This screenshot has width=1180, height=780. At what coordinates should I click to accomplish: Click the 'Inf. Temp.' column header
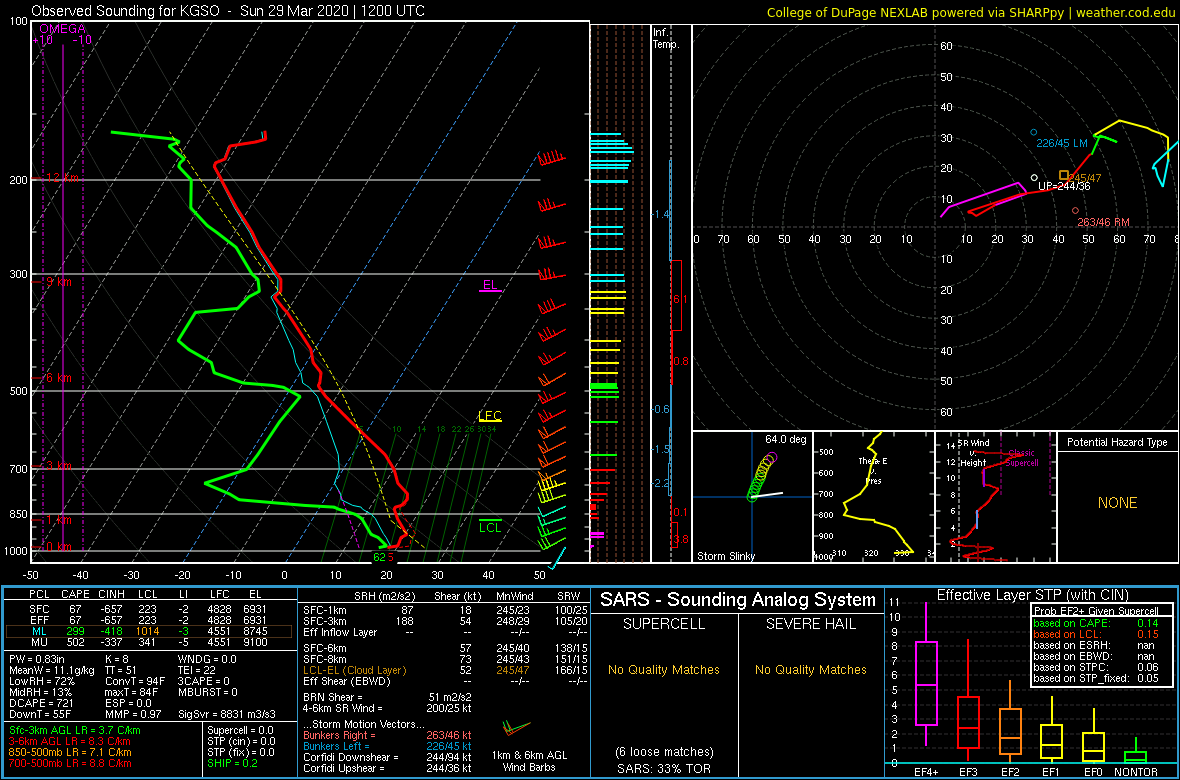[x=667, y=38]
